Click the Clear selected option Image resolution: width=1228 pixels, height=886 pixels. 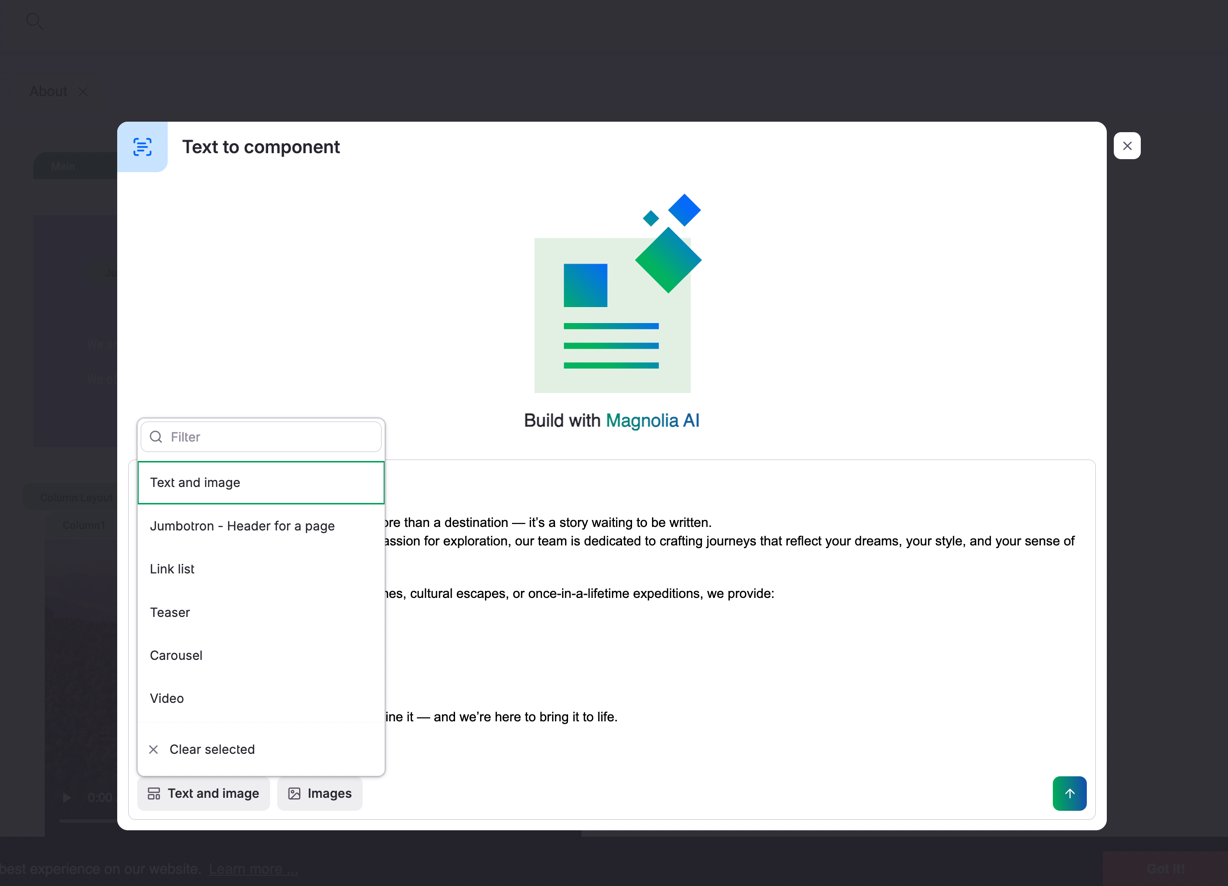click(x=212, y=748)
